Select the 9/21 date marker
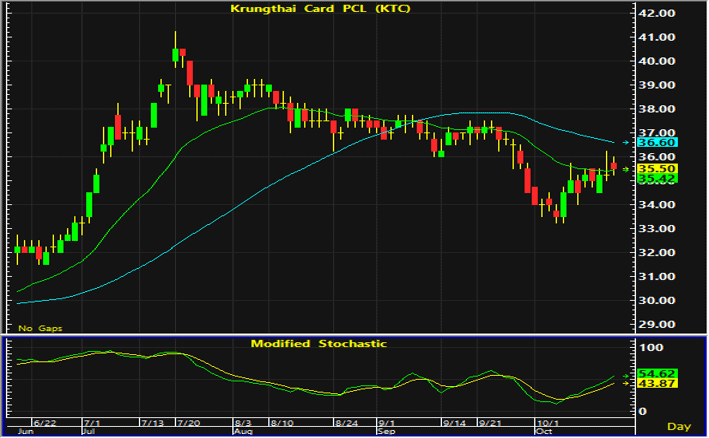 point(490,423)
